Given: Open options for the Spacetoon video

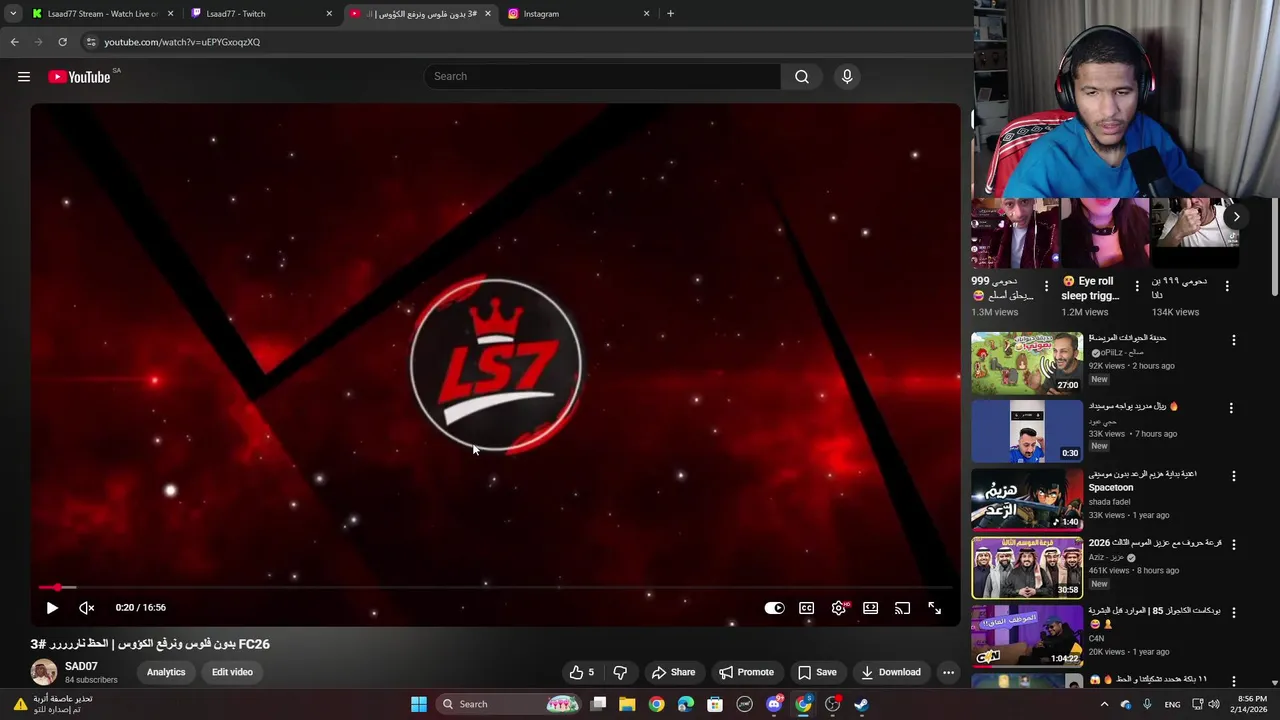Looking at the screenshot, I should (1233, 476).
